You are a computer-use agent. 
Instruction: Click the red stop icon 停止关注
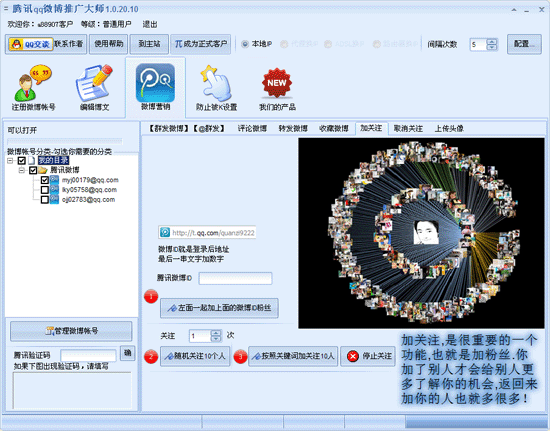click(353, 356)
